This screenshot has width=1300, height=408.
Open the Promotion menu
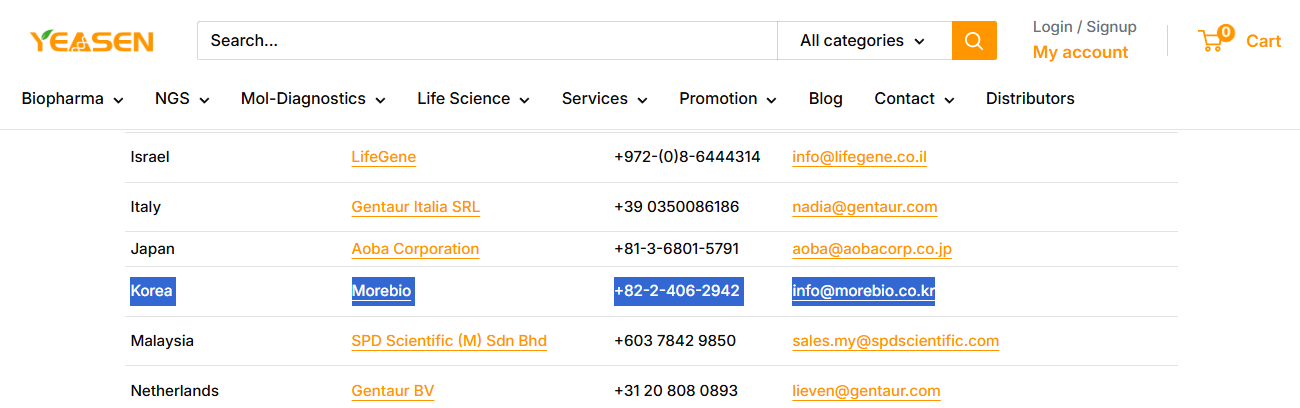click(x=727, y=99)
